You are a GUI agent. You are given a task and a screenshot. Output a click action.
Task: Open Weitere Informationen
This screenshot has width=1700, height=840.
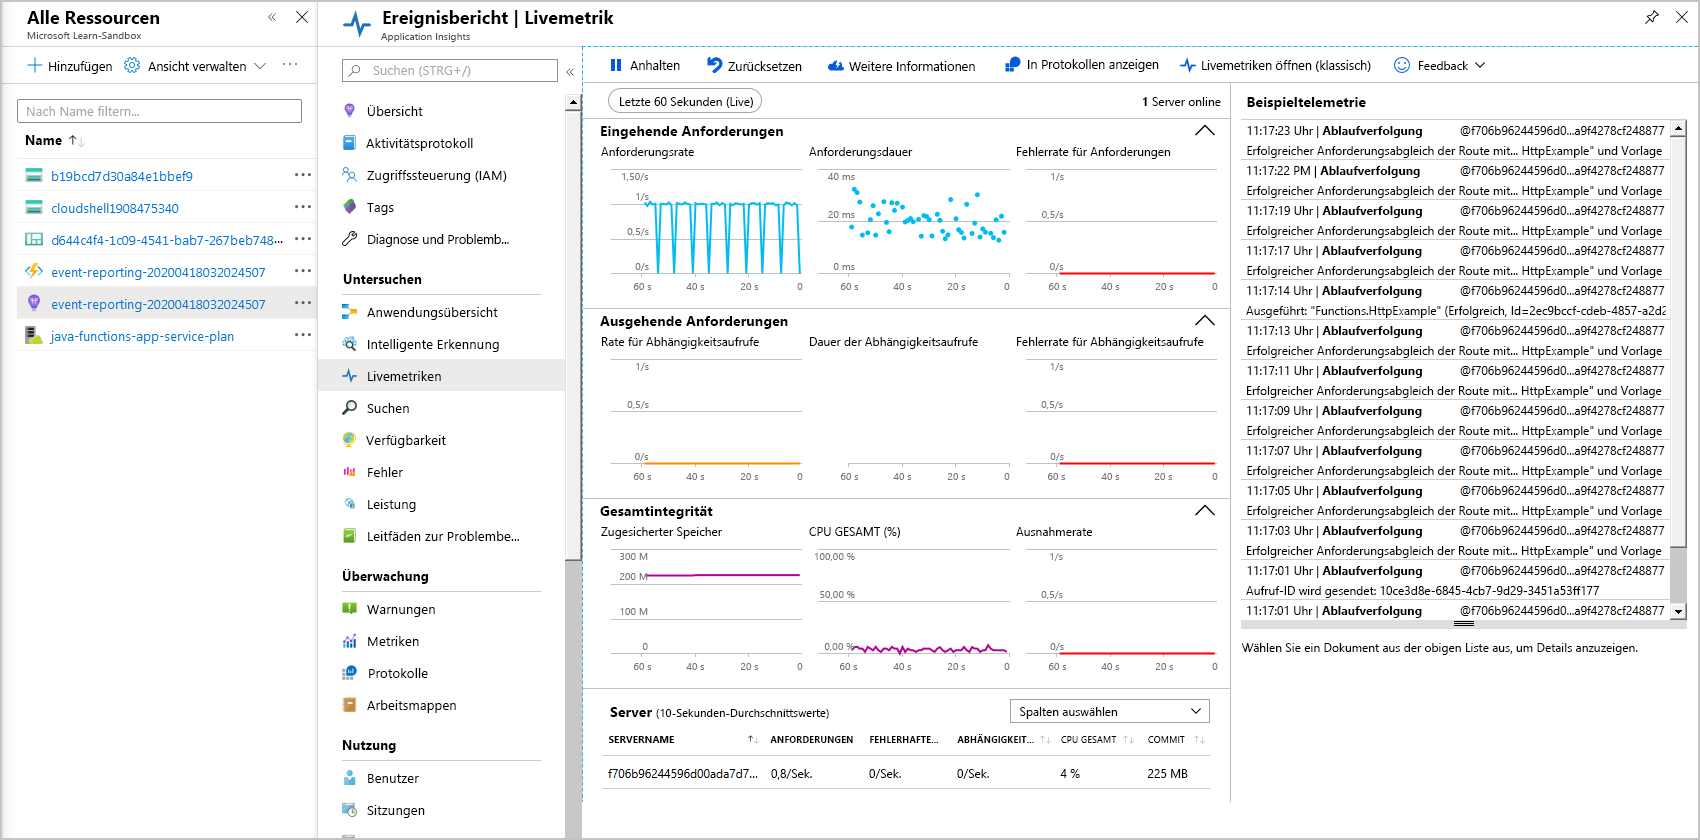pyautogui.click(x=901, y=66)
